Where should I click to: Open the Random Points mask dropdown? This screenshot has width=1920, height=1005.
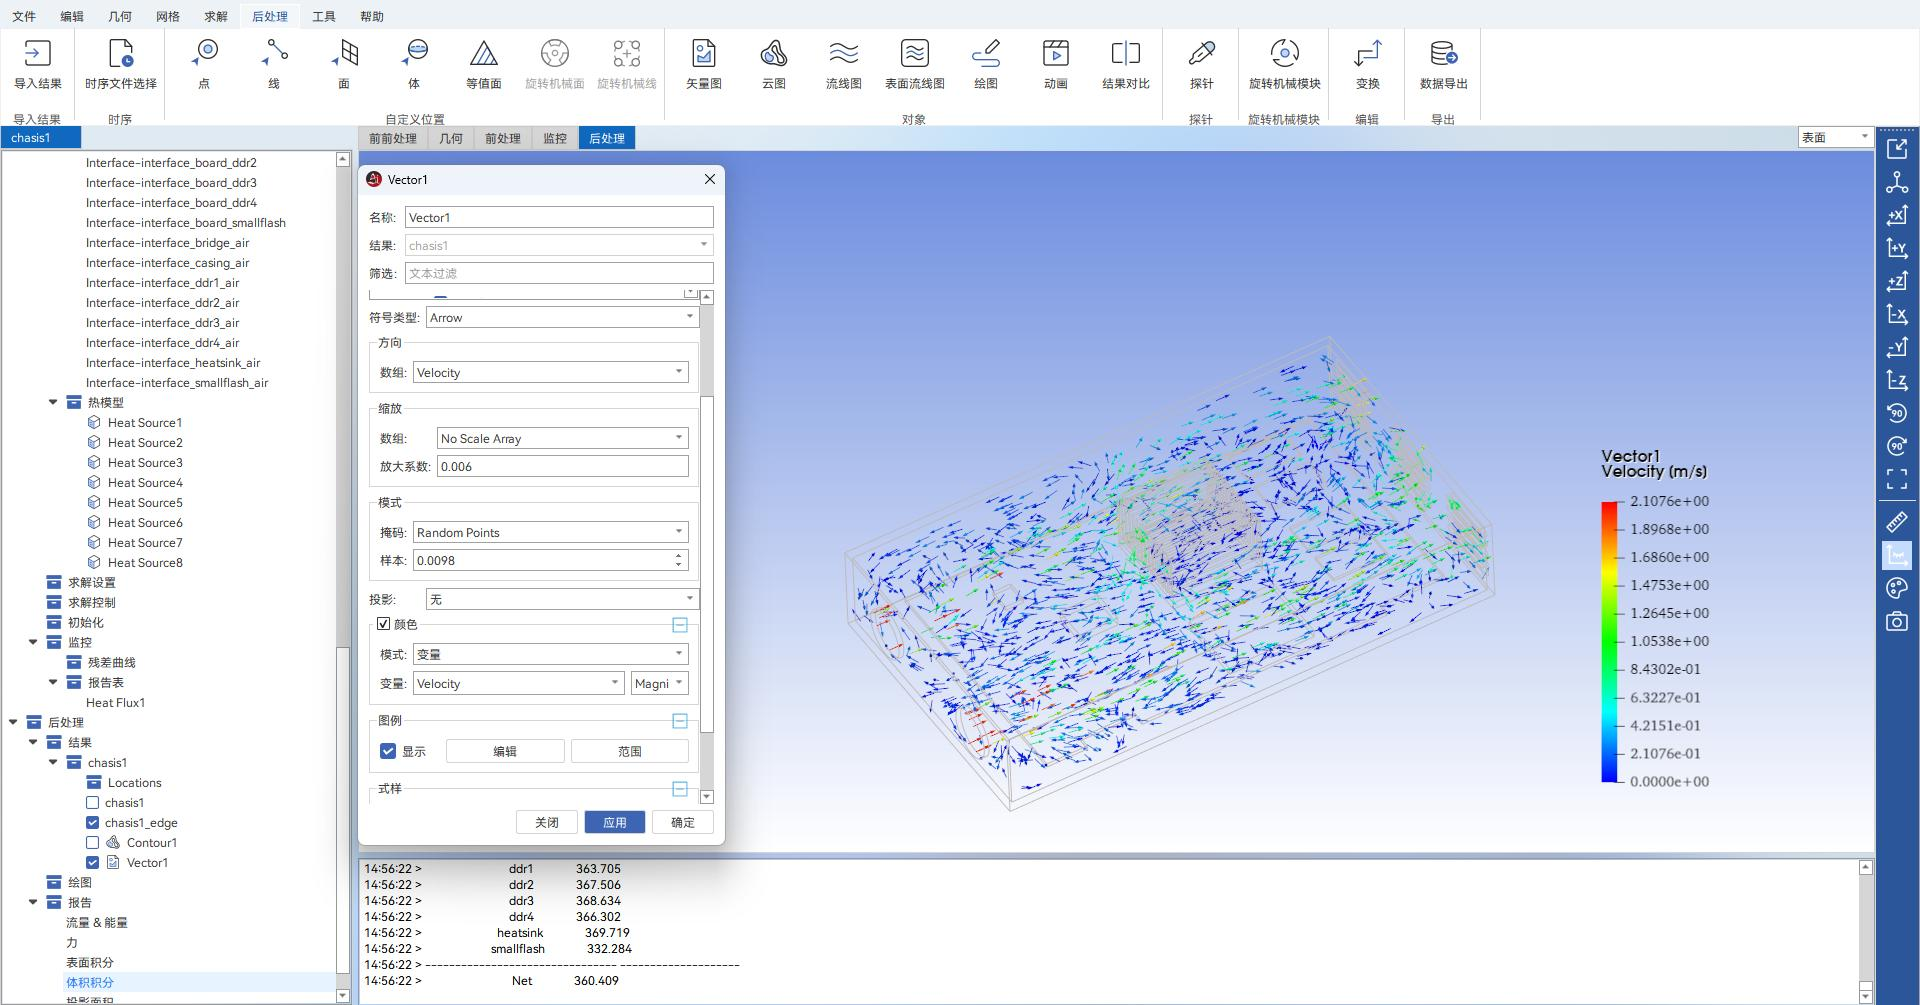[550, 532]
